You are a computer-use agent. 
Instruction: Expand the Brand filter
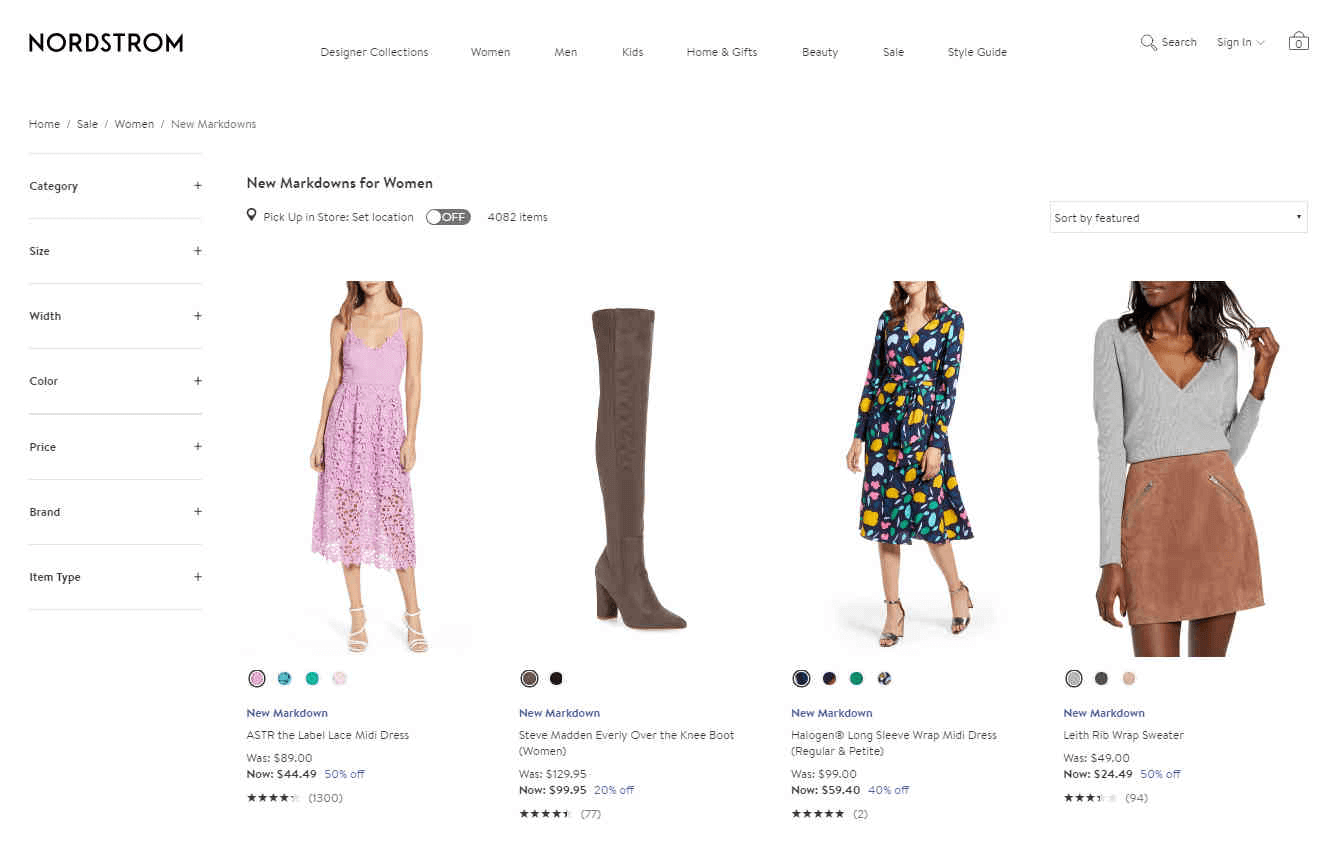115,512
